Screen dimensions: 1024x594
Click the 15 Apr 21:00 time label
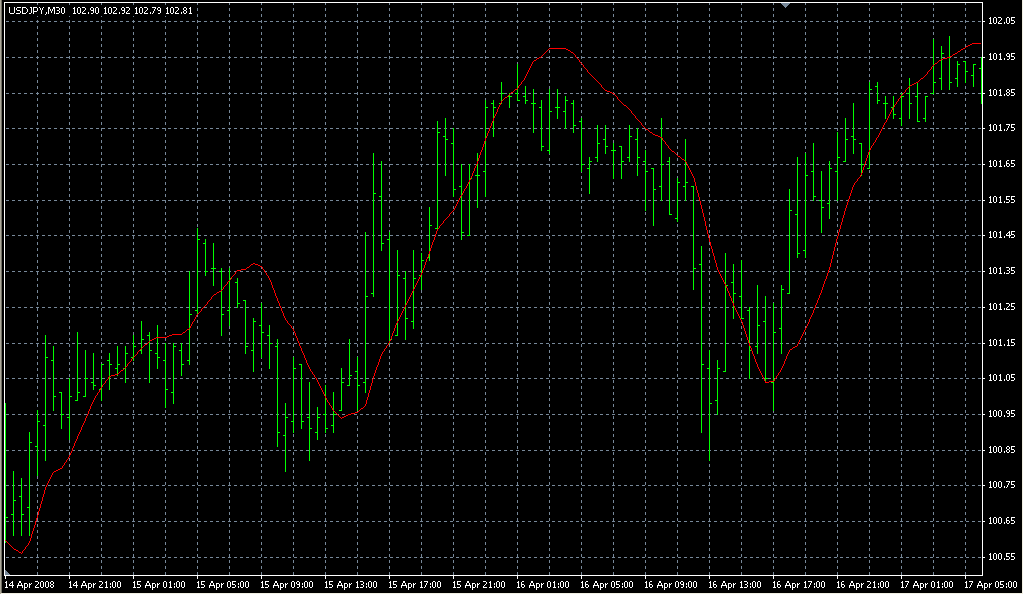tap(482, 583)
